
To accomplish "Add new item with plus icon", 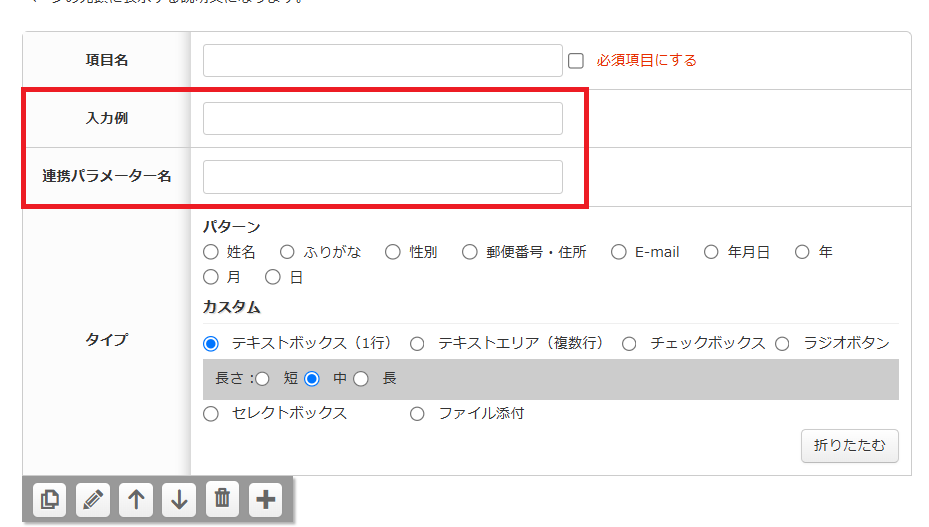I will click(265, 499).
